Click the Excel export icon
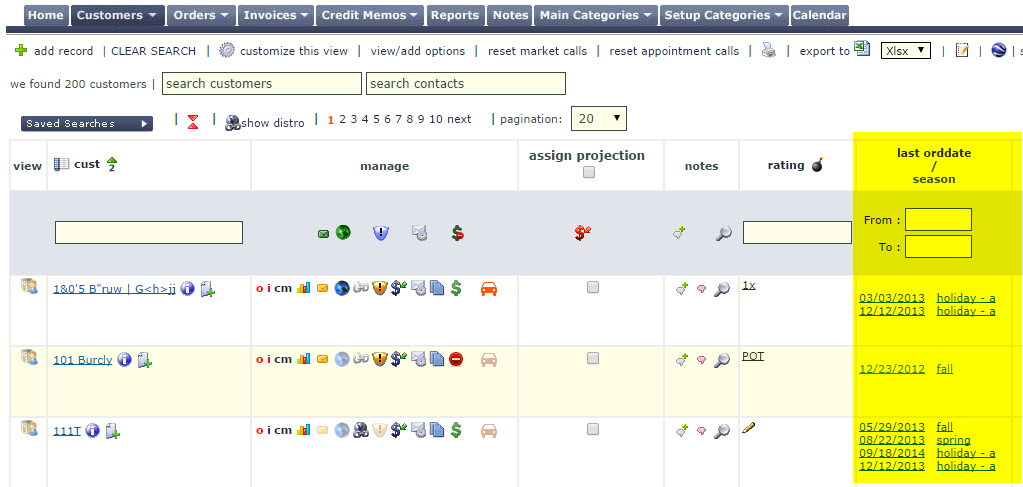The width and height of the screenshot is (1023, 487). coord(863,48)
